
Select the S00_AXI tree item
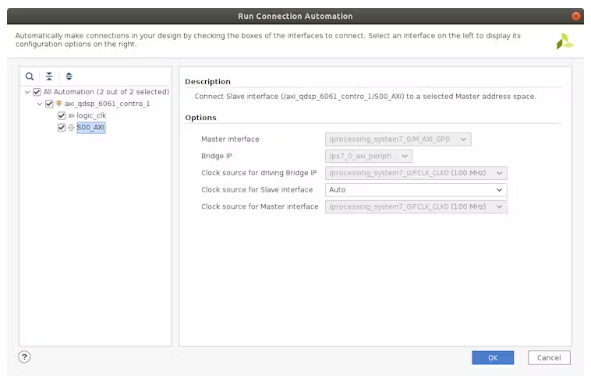click(x=91, y=127)
